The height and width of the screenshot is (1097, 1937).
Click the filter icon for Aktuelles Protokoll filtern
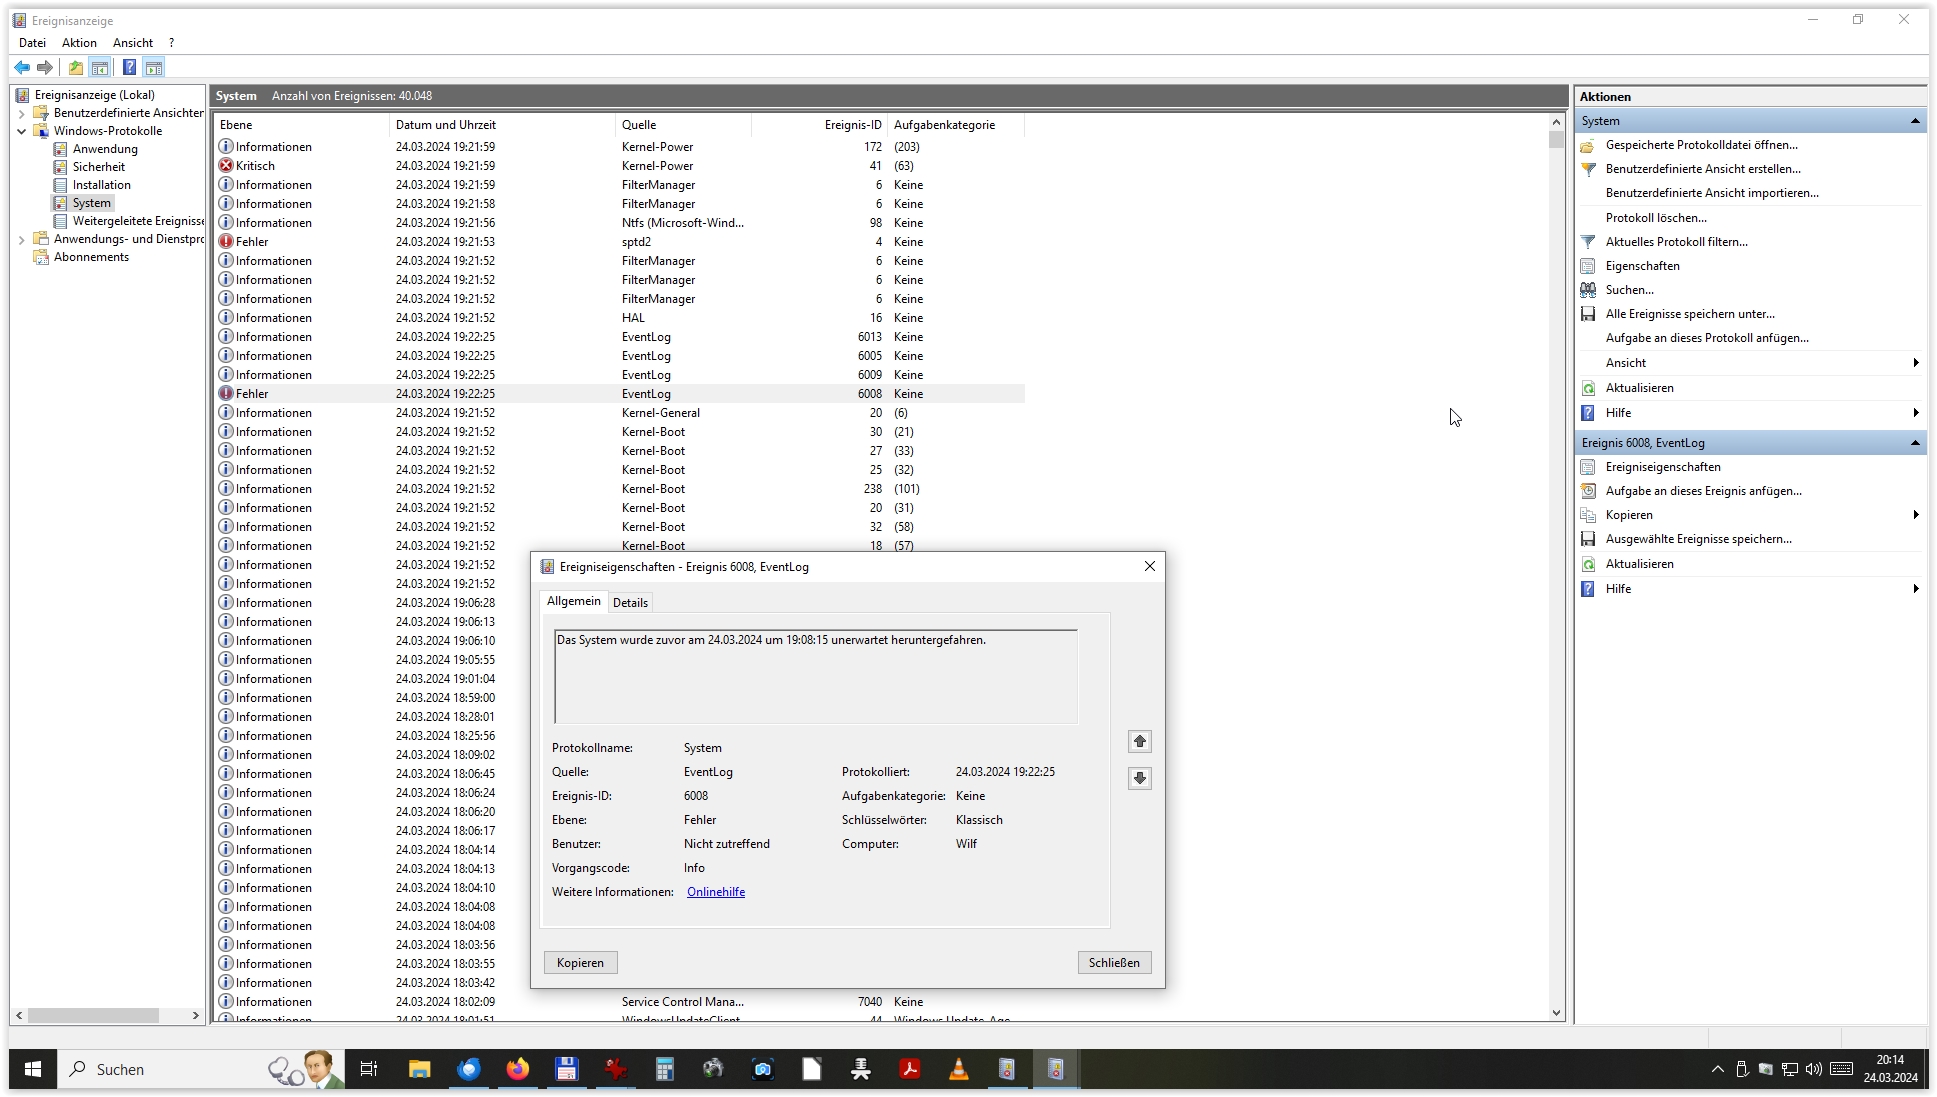[x=1588, y=242]
